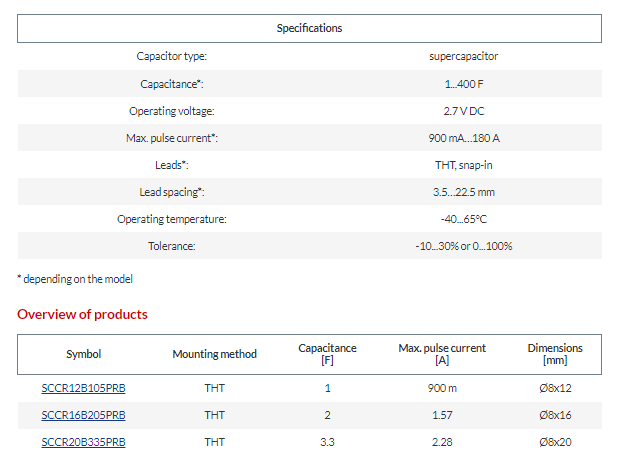Click the Symbol column header
The image size is (618, 460).
pyautogui.click(x=84, y=354)
